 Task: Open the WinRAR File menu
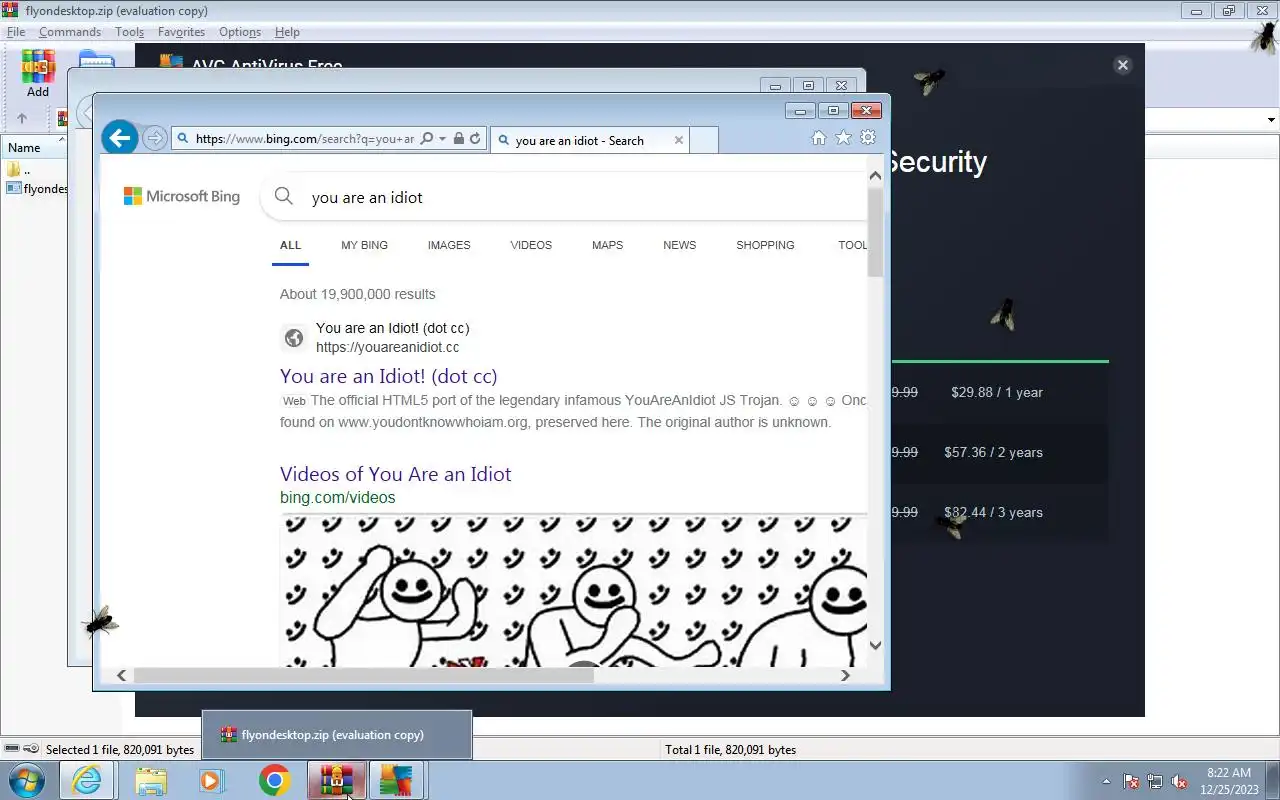point(16,32)
